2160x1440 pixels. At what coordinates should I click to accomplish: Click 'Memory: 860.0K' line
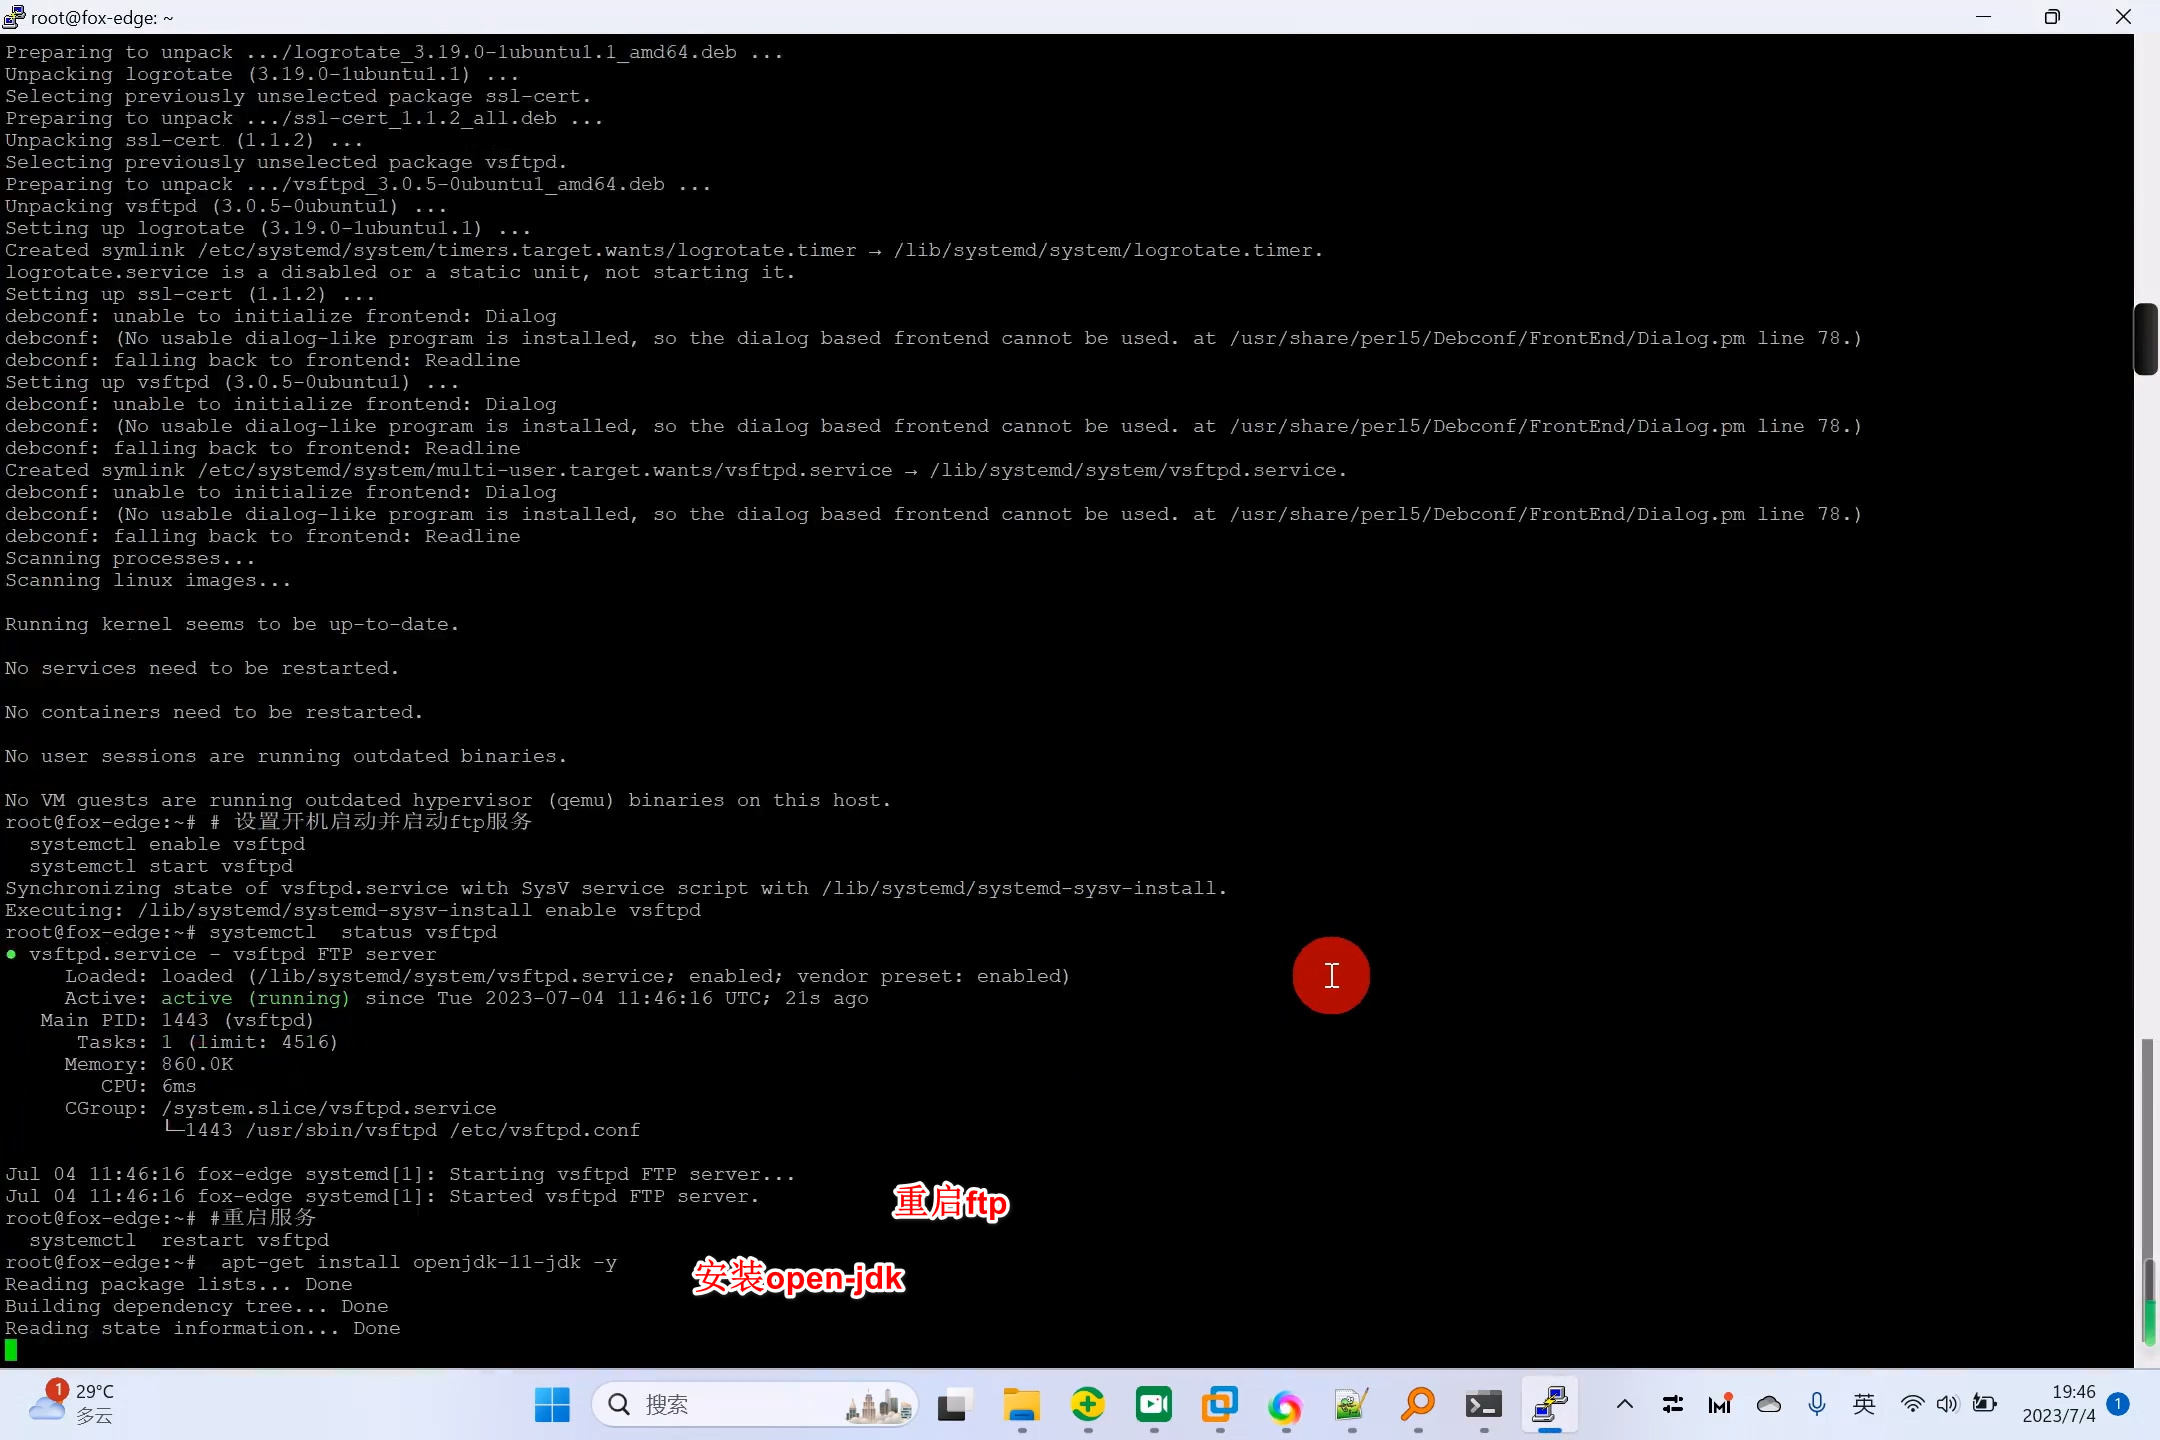click(x=149, y=1064)
